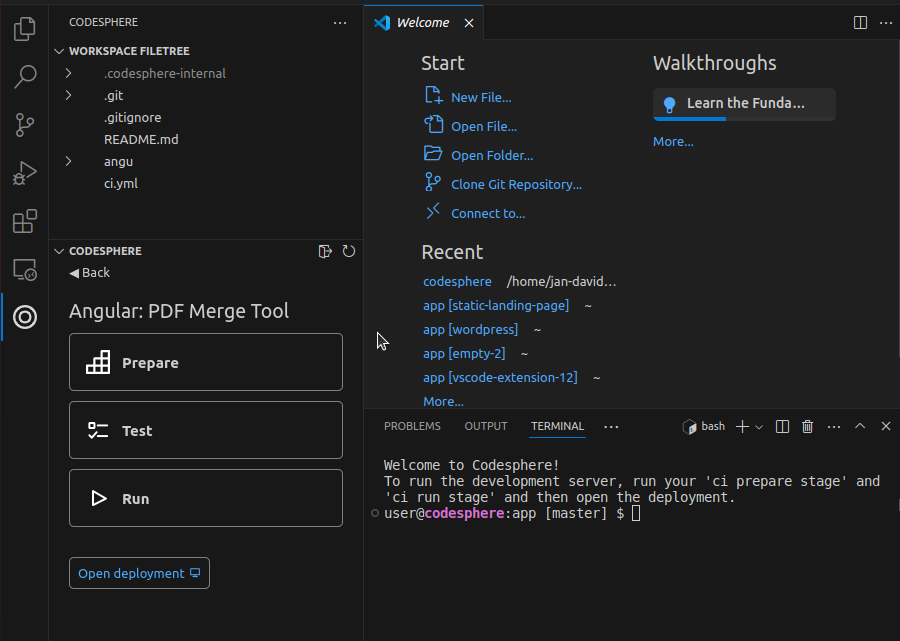
Task: Open the Extensions view icon
Action: [x=25, y=221]
